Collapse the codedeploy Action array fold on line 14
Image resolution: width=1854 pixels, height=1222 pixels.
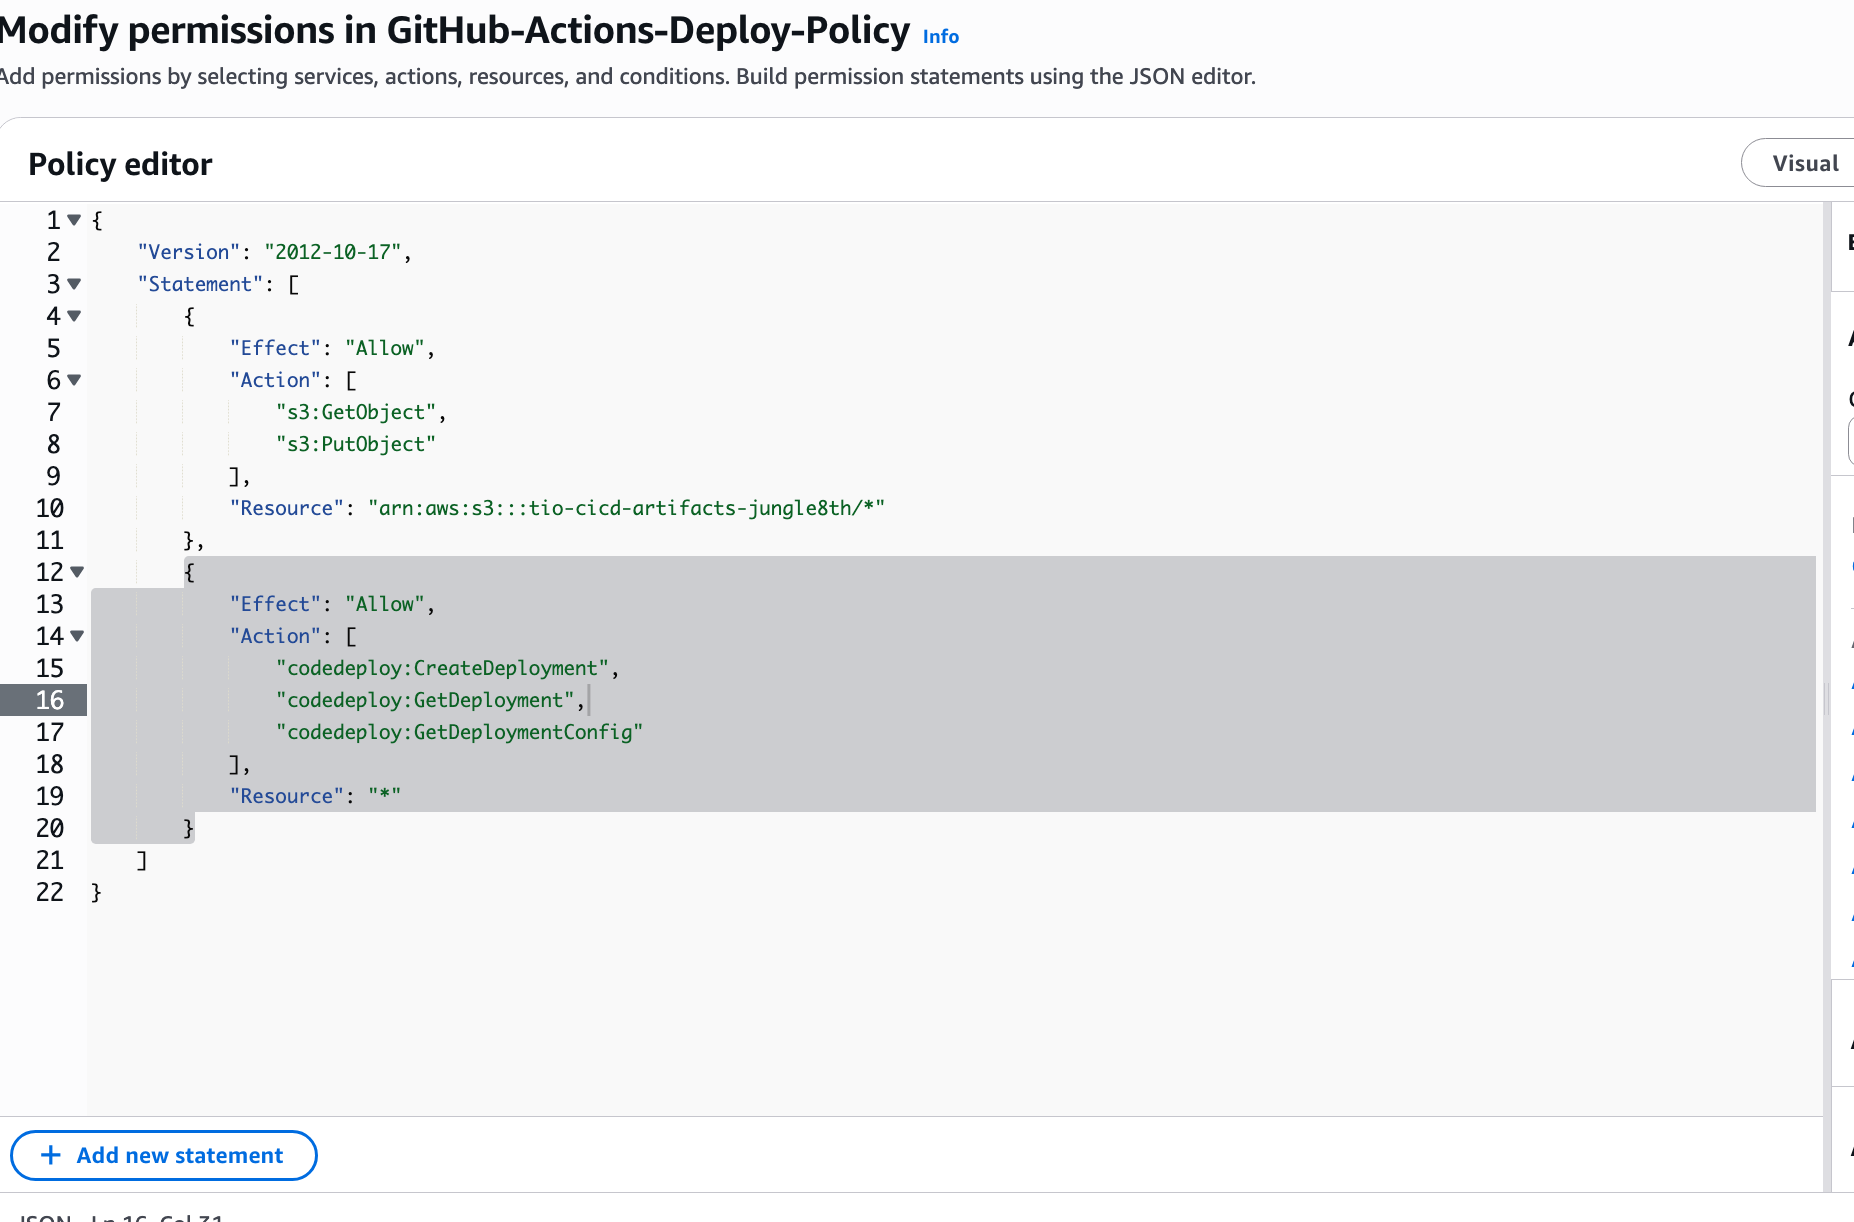pos(77,636)
